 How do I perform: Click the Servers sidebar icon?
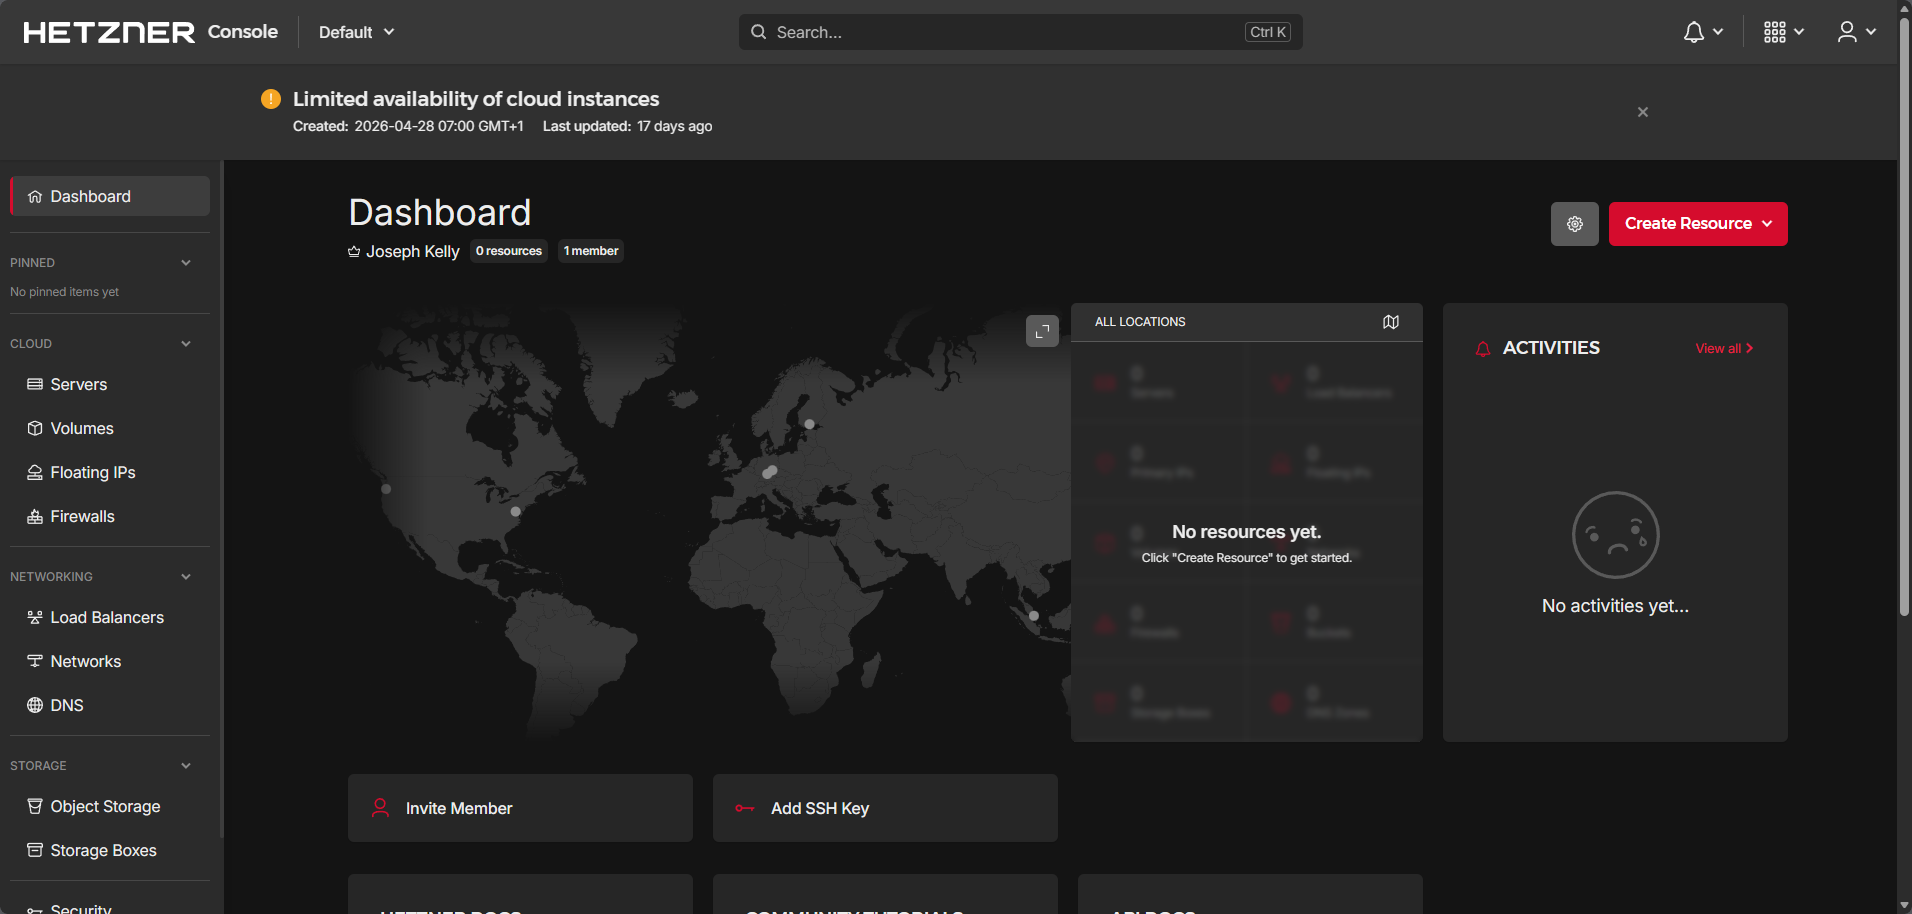coord(35,384)
